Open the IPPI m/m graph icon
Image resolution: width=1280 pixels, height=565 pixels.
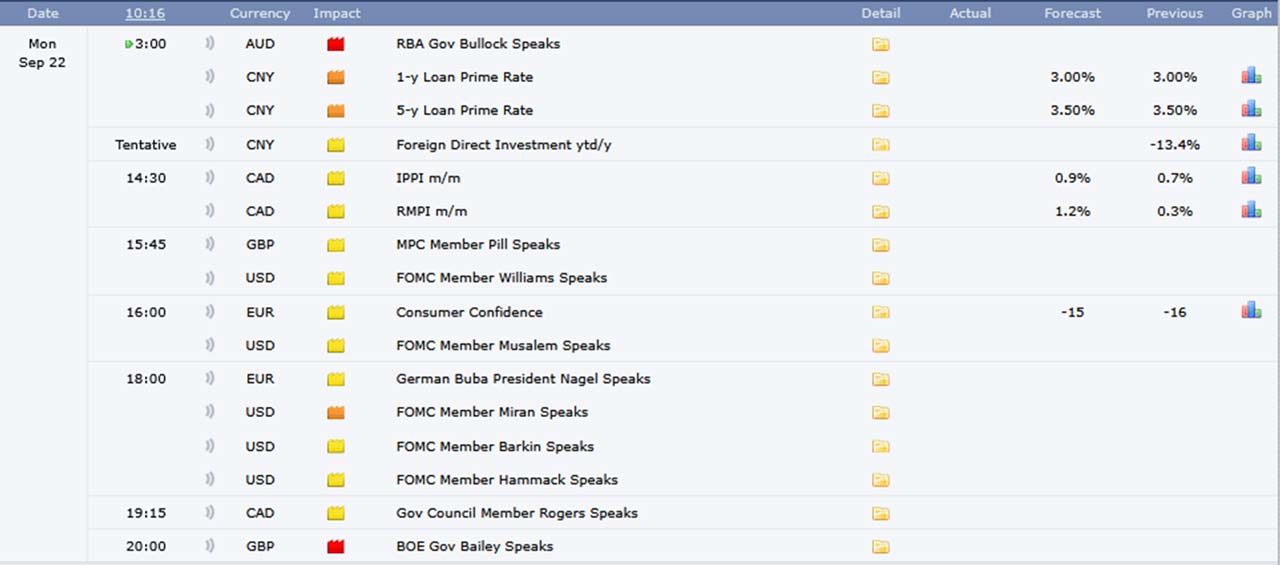pyautogui.click(x=1251, y=177)
